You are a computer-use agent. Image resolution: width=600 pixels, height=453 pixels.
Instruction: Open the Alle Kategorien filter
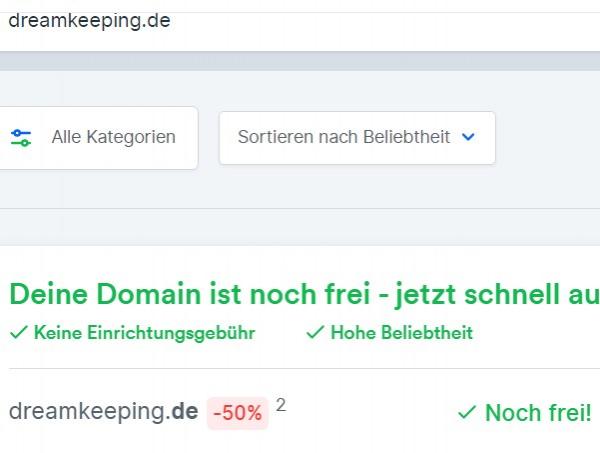click(x=99, y=138)
